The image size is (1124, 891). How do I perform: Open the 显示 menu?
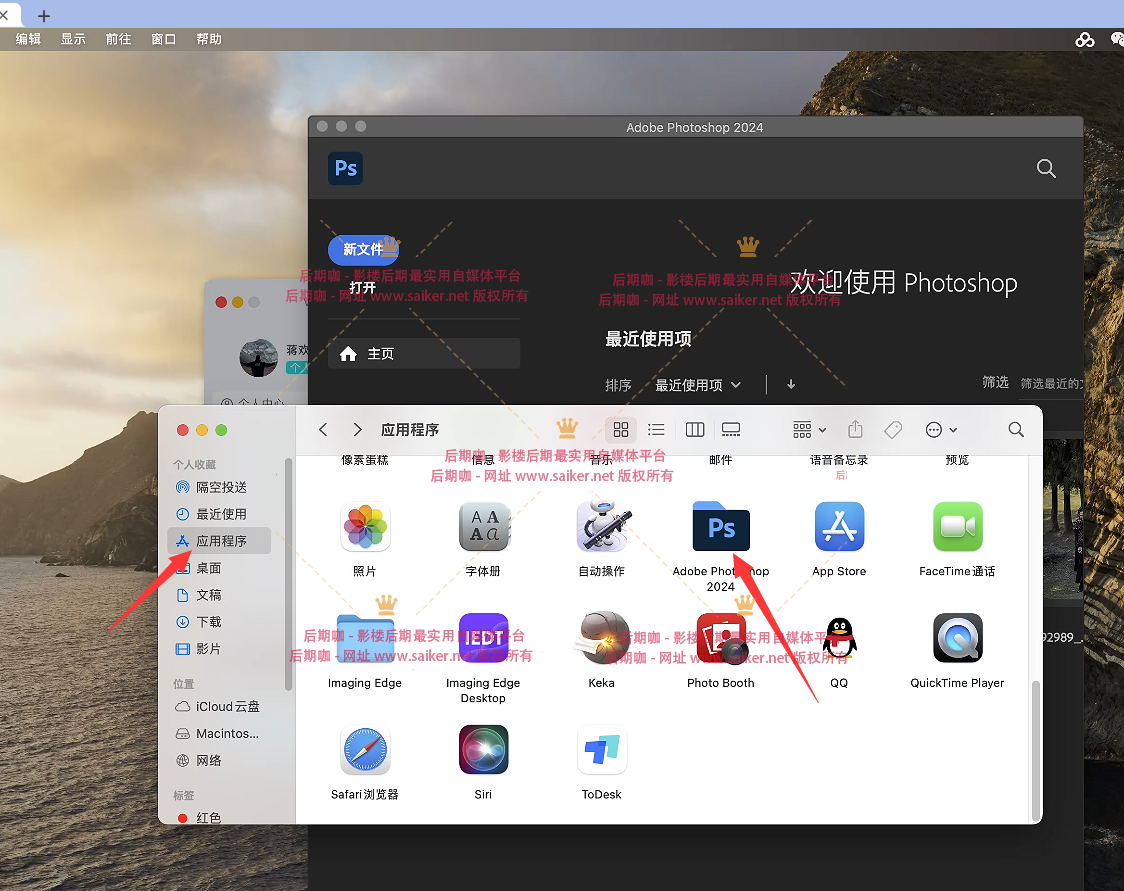tap(73, 39)
